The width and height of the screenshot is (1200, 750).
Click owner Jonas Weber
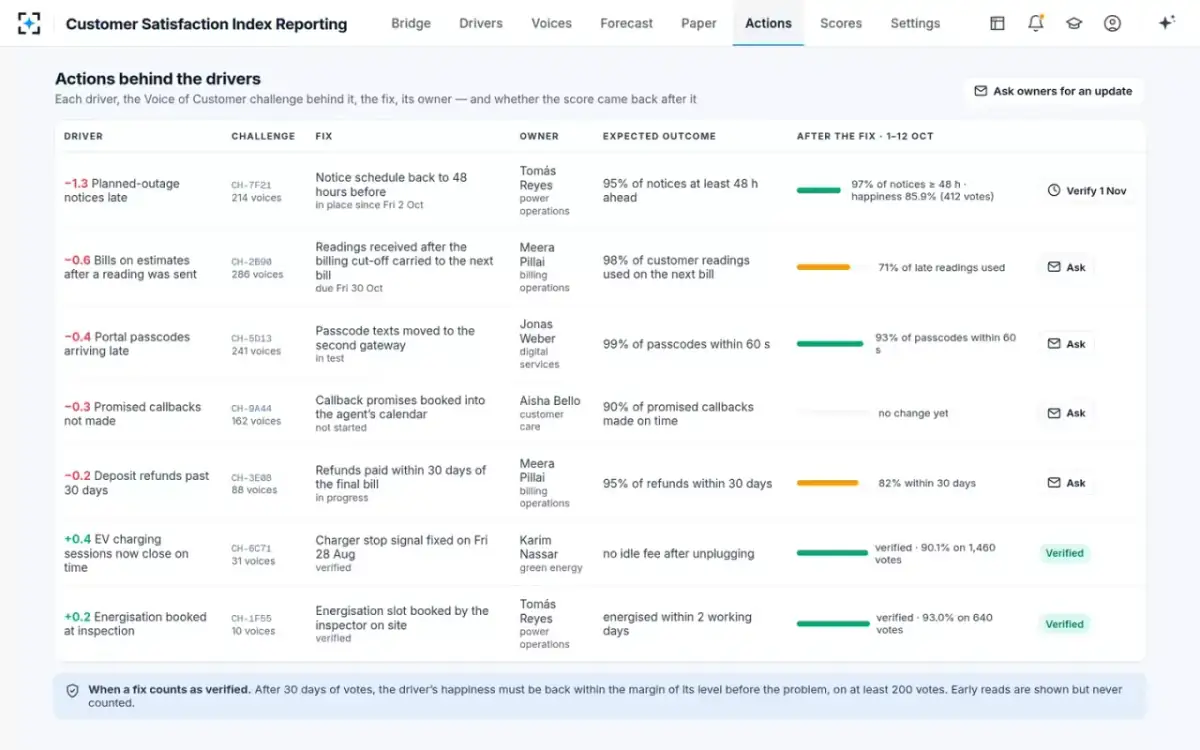539,331
